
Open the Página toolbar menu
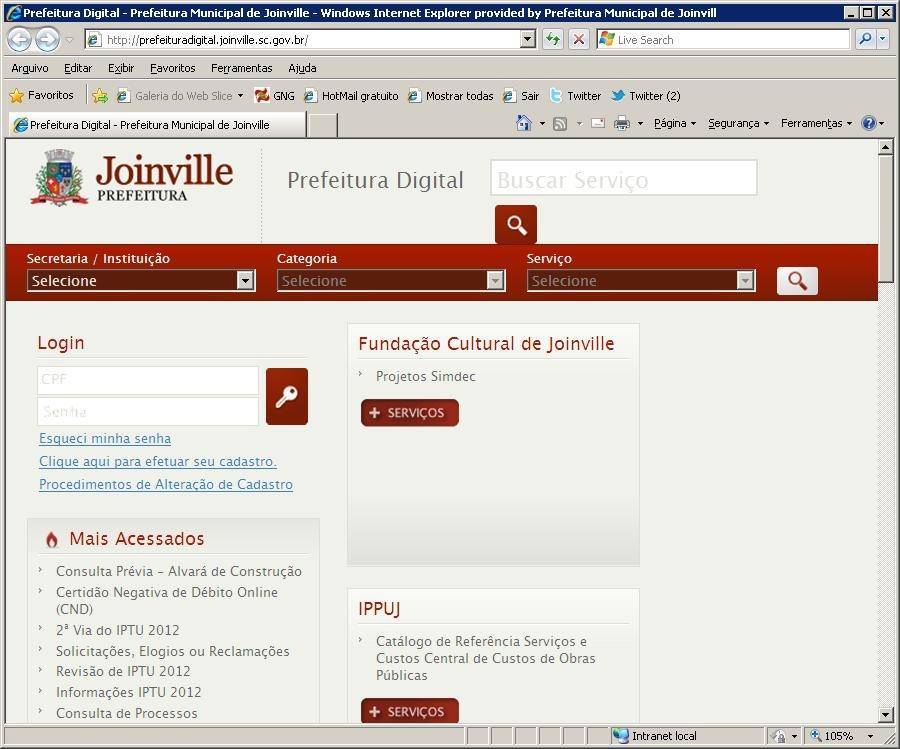674,123
